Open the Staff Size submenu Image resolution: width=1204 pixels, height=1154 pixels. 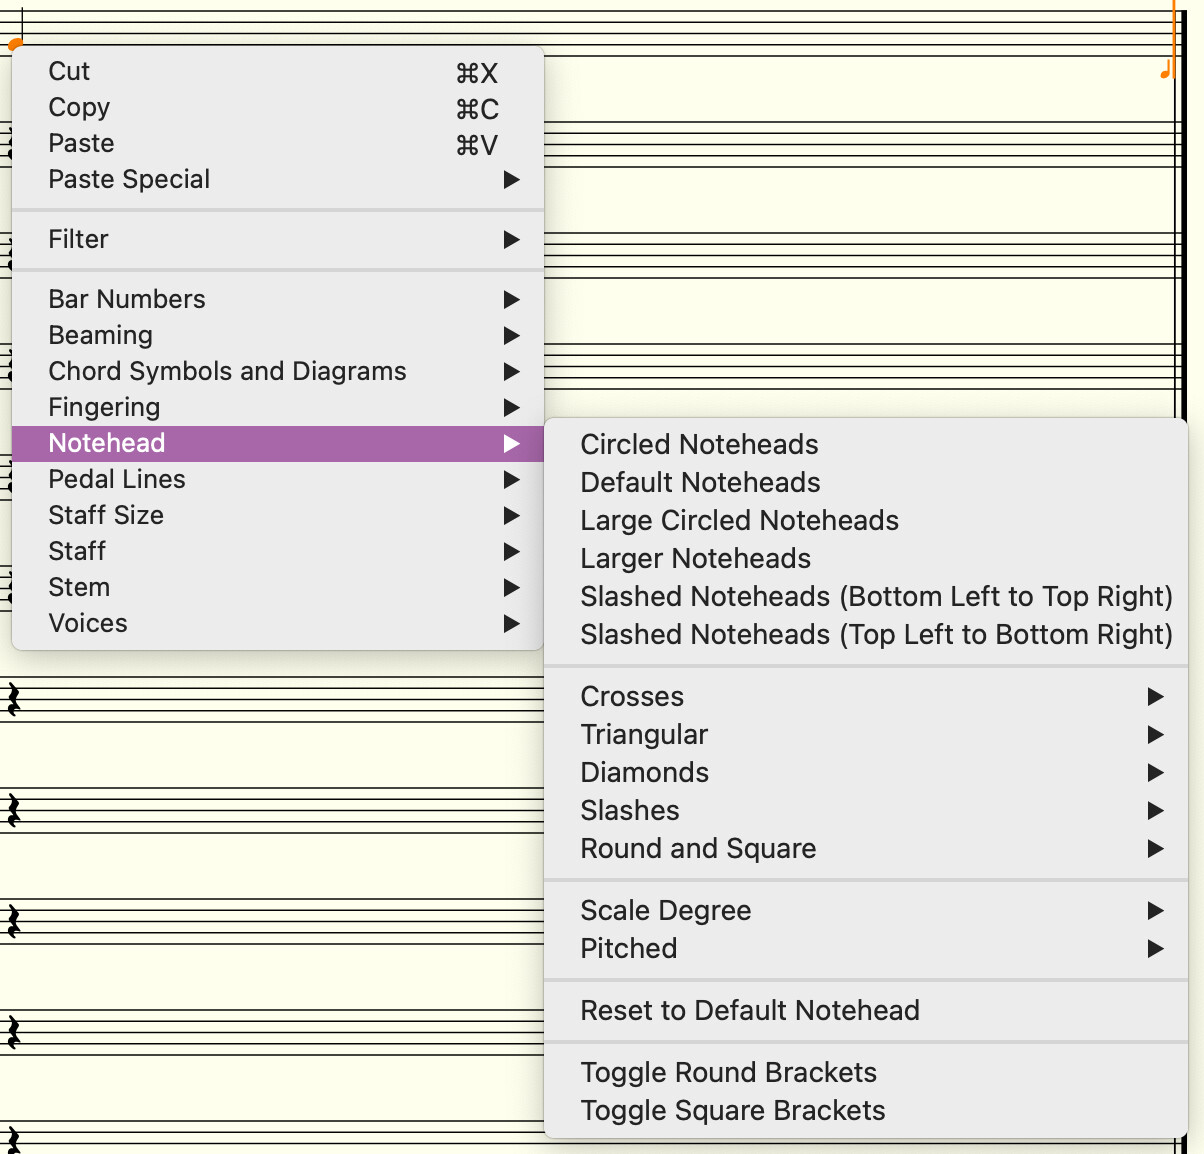(105, 515)
